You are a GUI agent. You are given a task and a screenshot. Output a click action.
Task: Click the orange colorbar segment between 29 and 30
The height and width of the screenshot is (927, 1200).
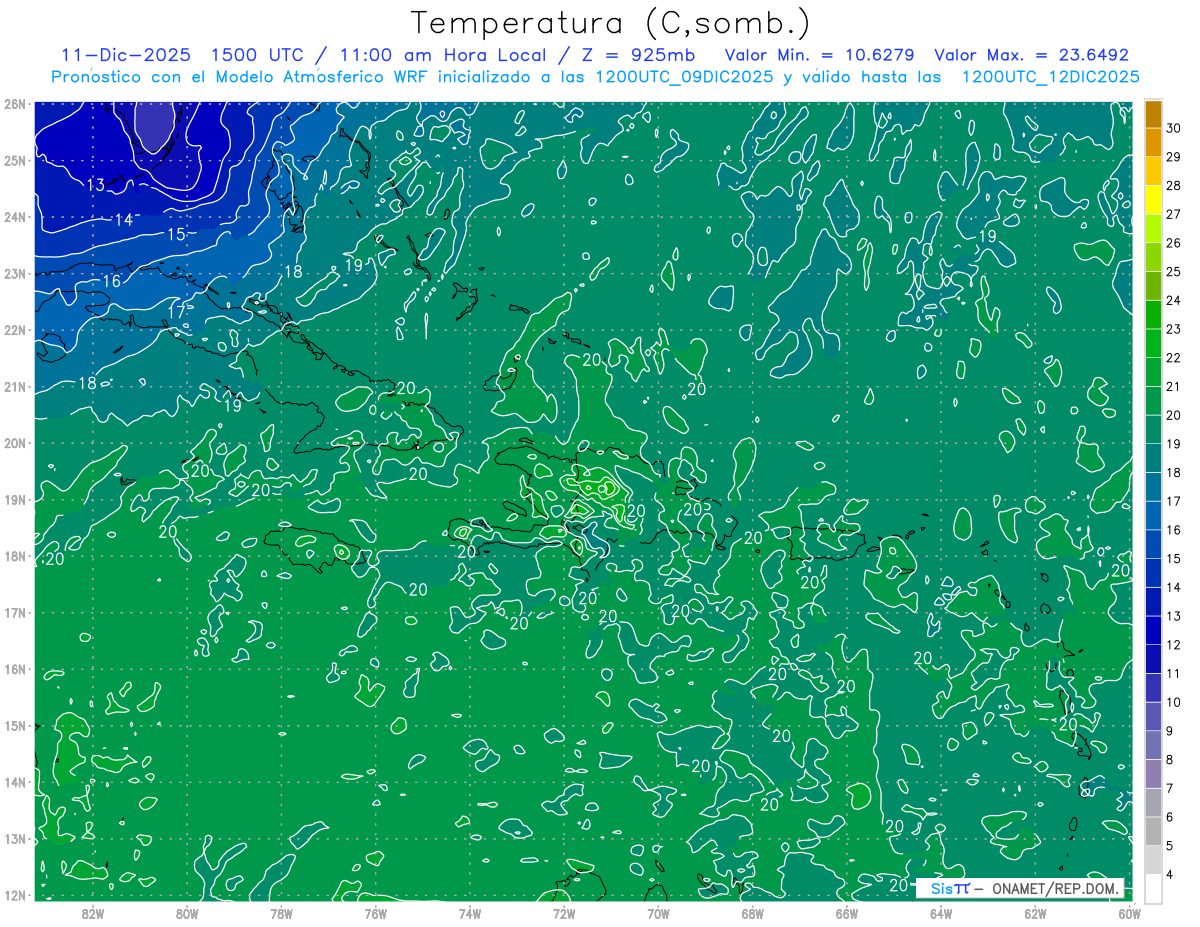1153,143
